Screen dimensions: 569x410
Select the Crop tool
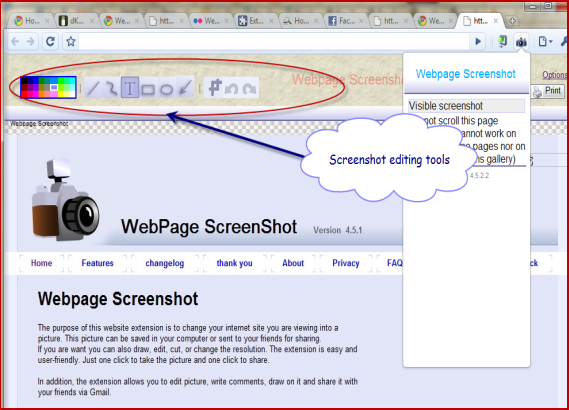point(214,88)
